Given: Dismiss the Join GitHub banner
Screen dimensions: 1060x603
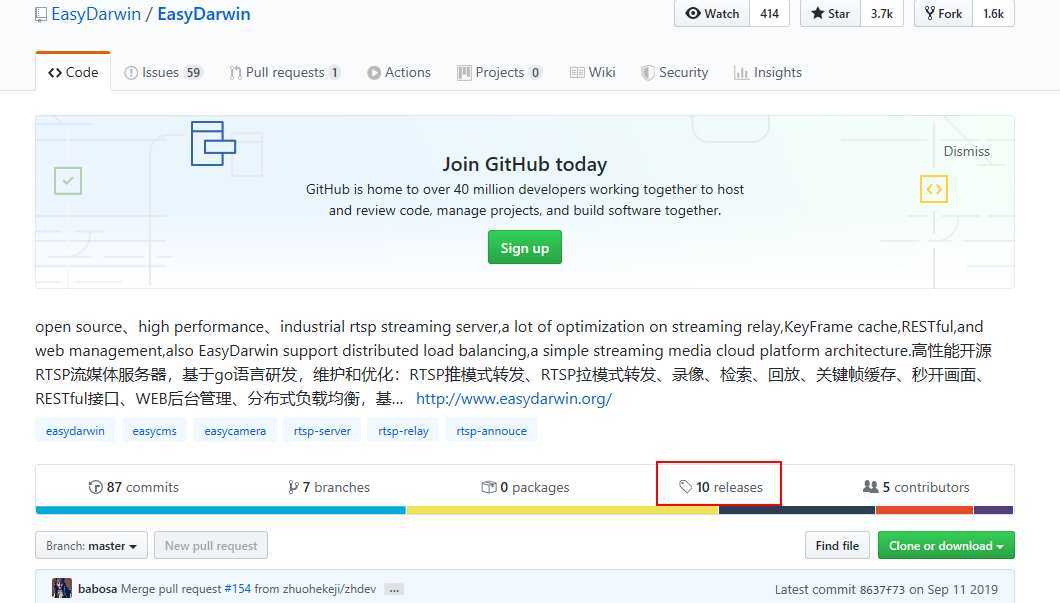Looking at the screenshot, I should tap(966, 151).
